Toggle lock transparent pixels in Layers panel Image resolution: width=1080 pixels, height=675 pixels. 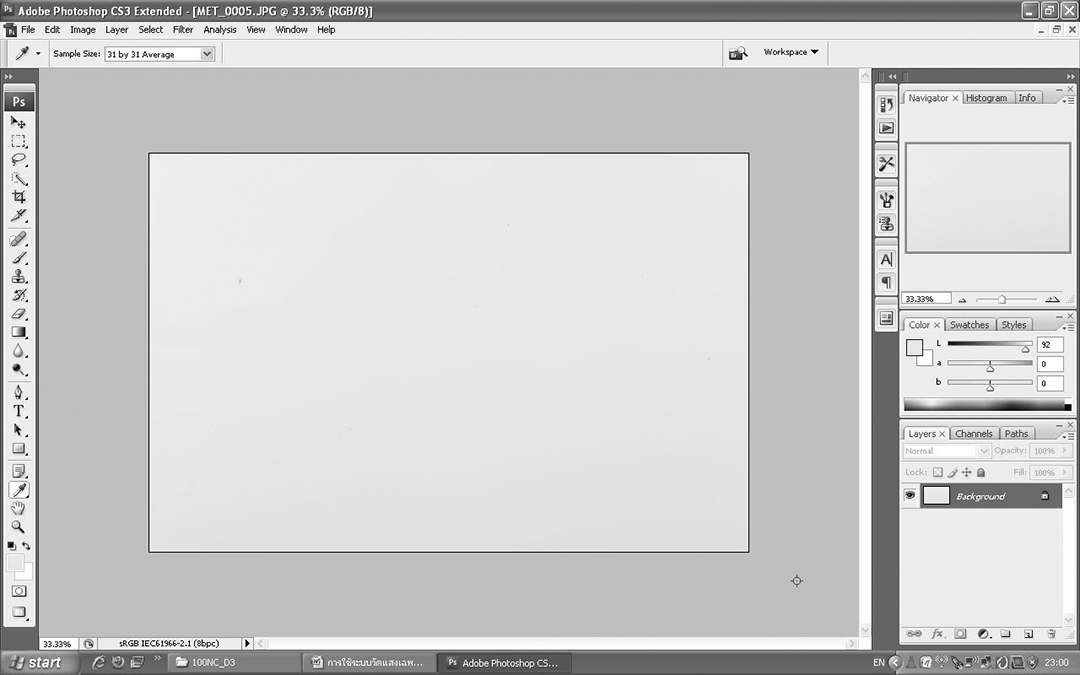tap(938, 472)
